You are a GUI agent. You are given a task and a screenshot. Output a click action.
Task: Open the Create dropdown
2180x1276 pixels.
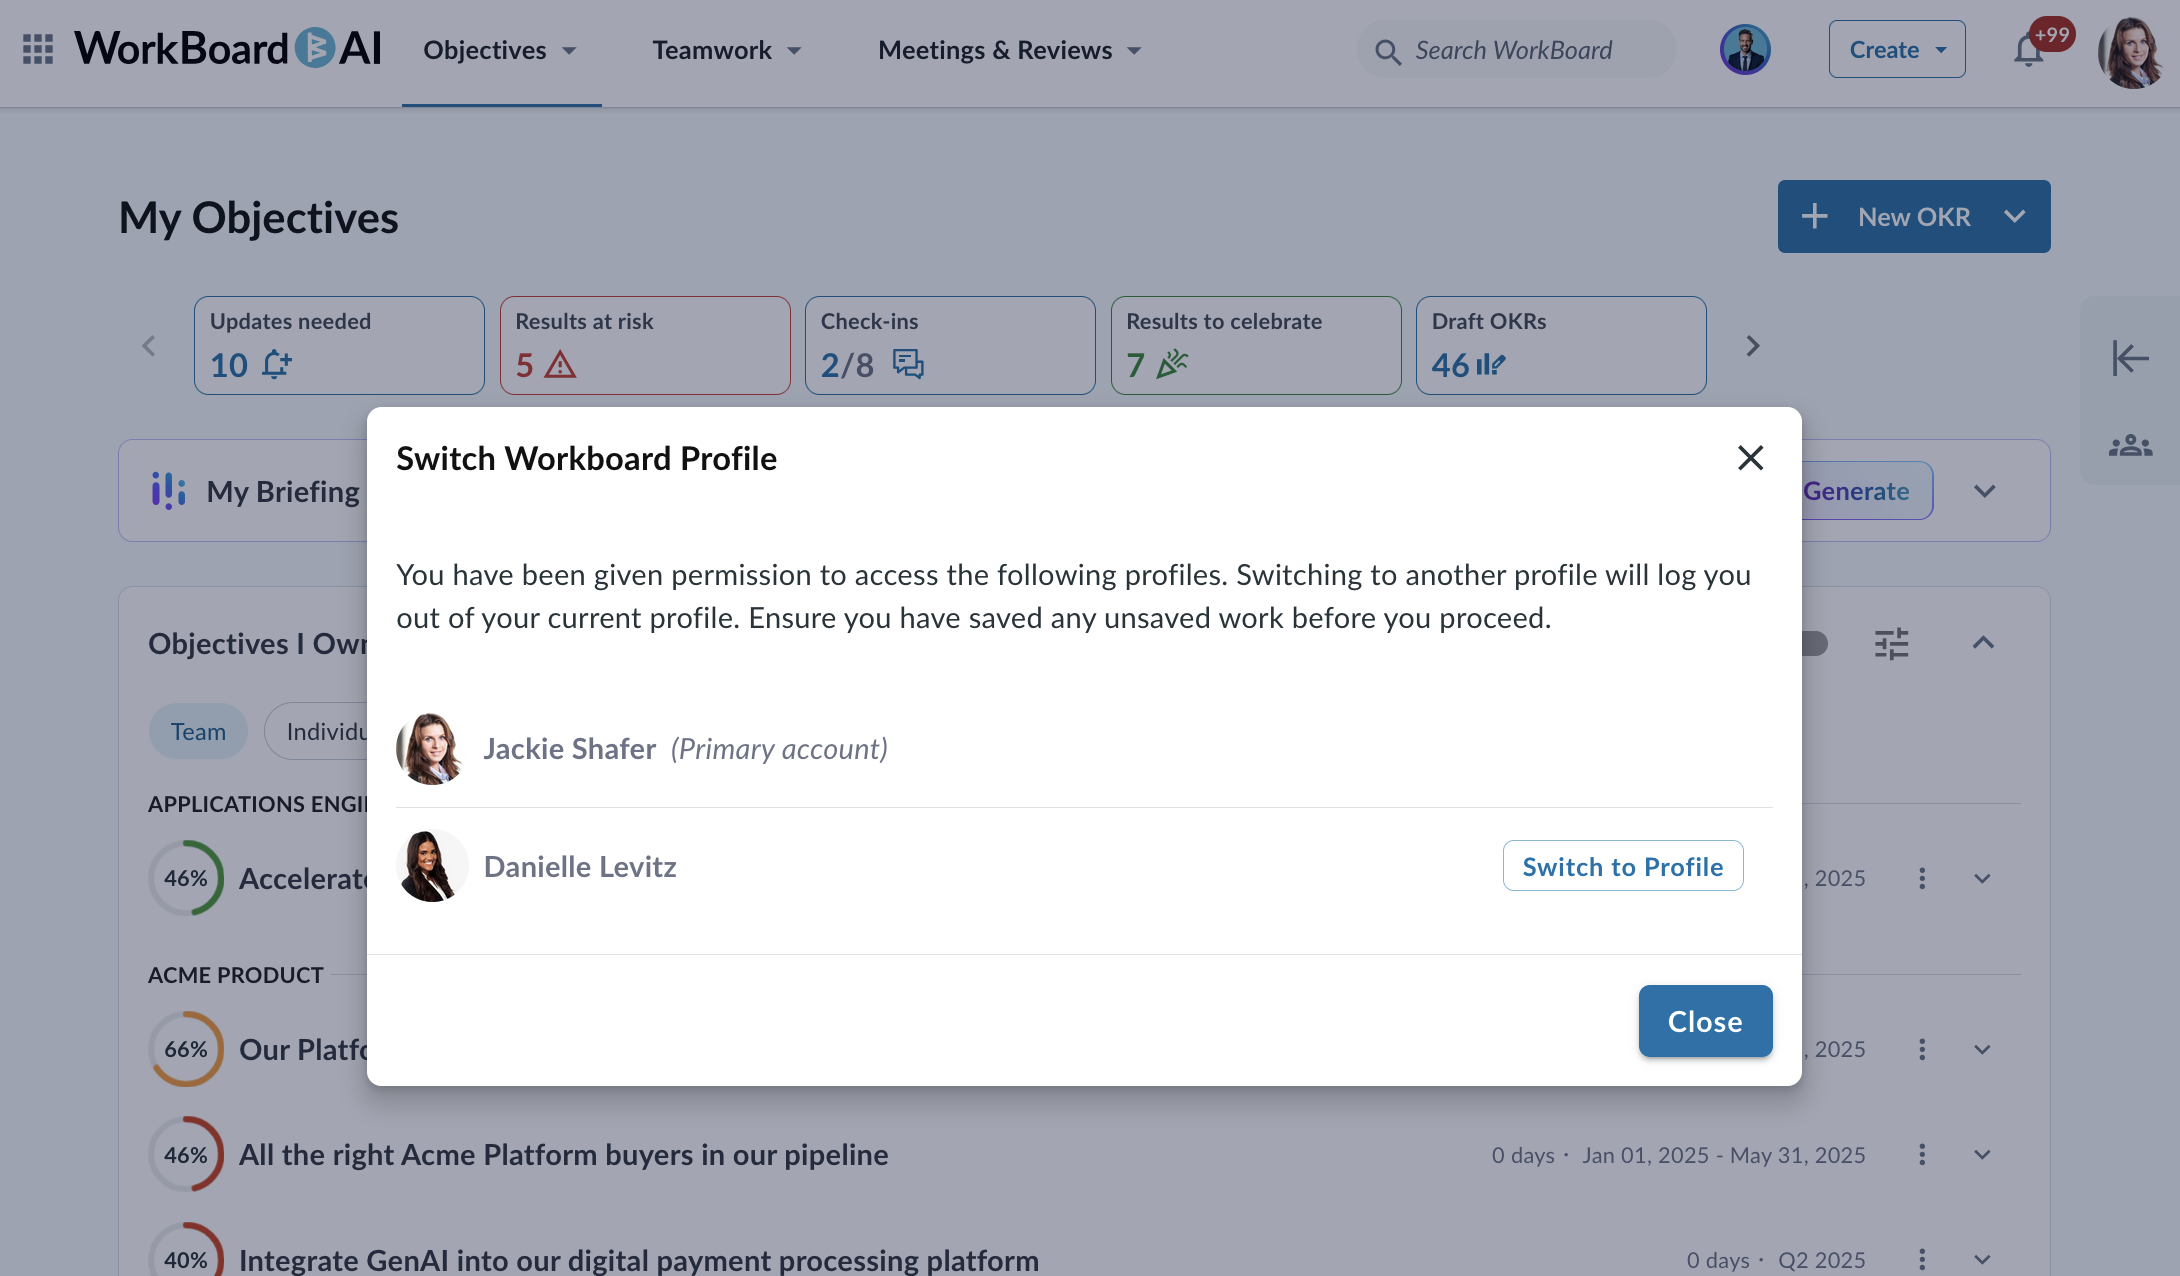click(x=1897, y=49)
